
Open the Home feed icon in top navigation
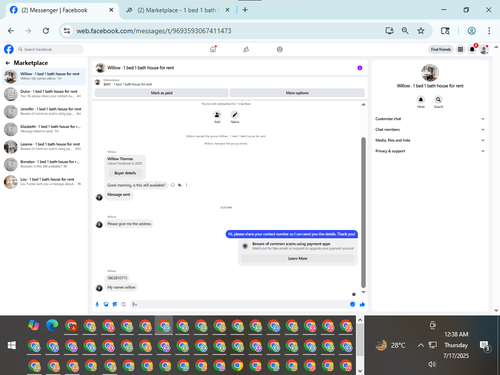213,49
